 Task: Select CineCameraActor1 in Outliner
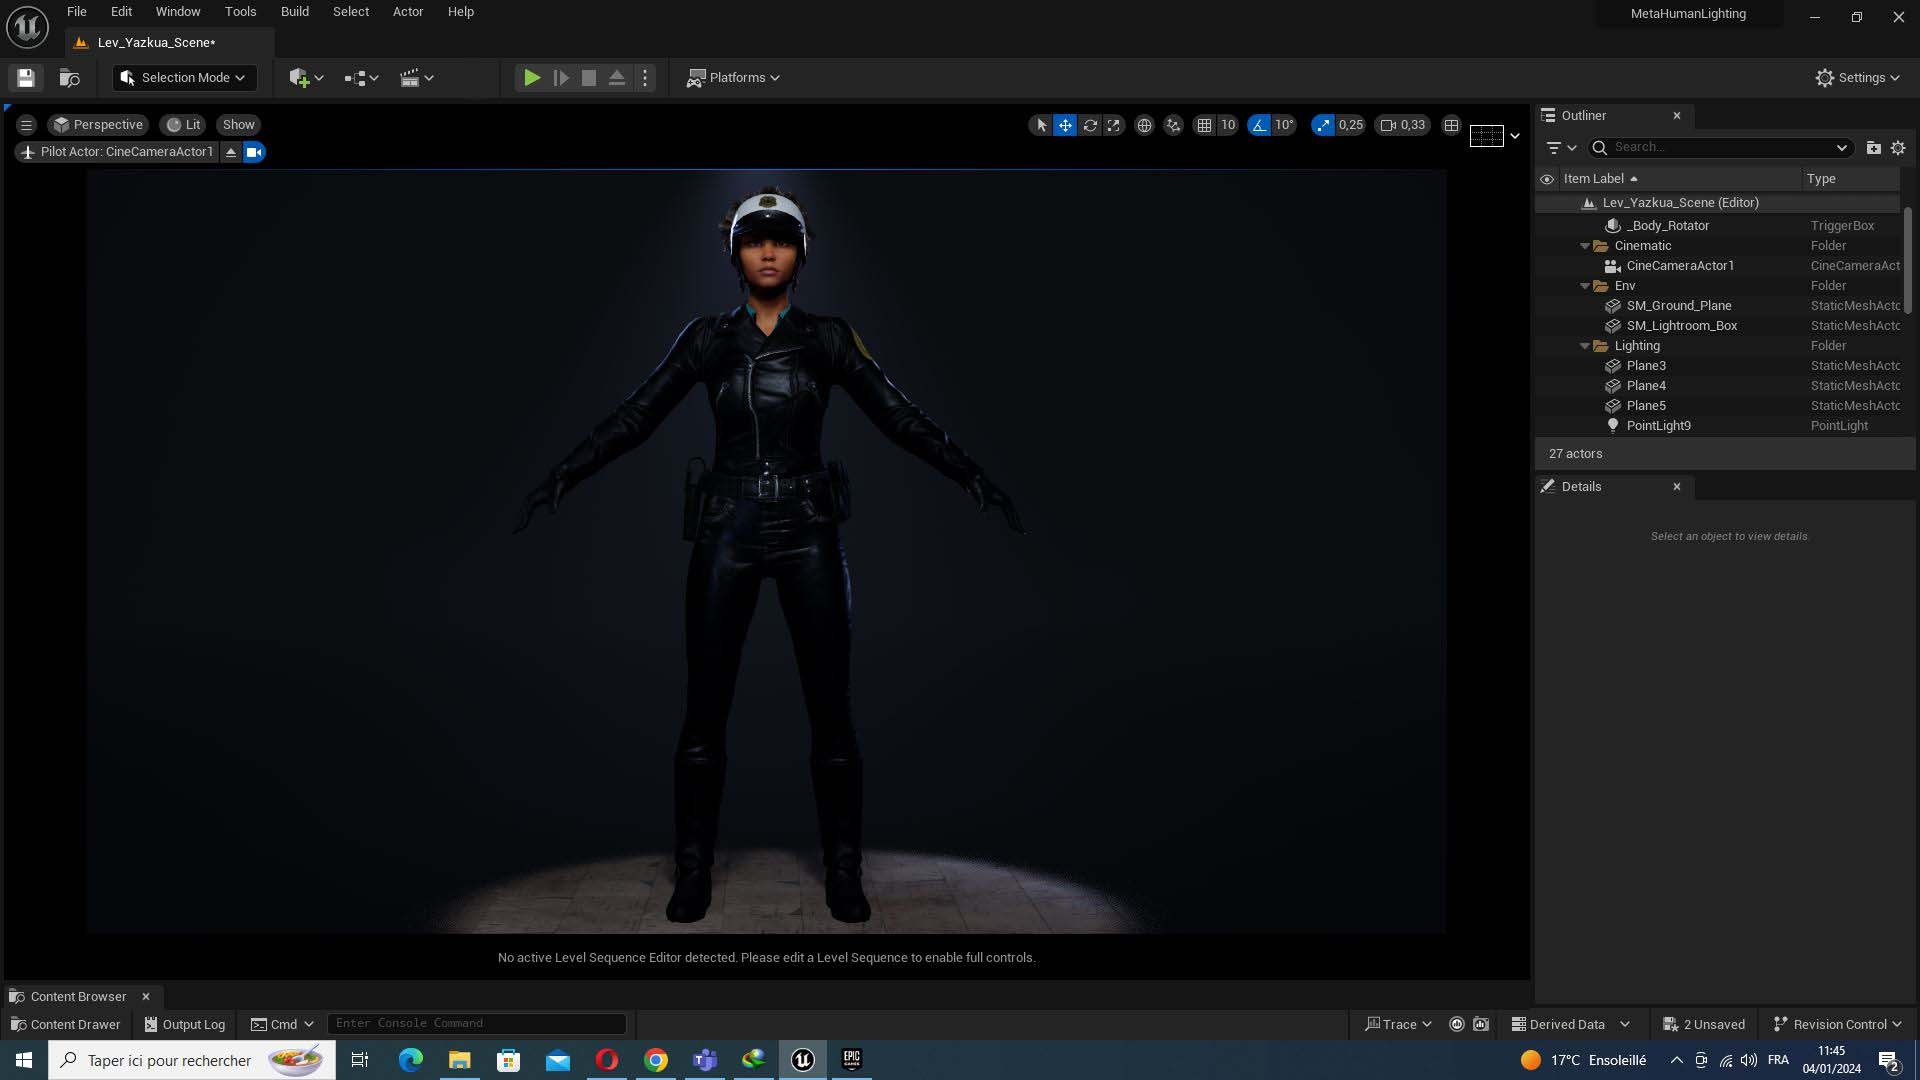pos(1718,266)
